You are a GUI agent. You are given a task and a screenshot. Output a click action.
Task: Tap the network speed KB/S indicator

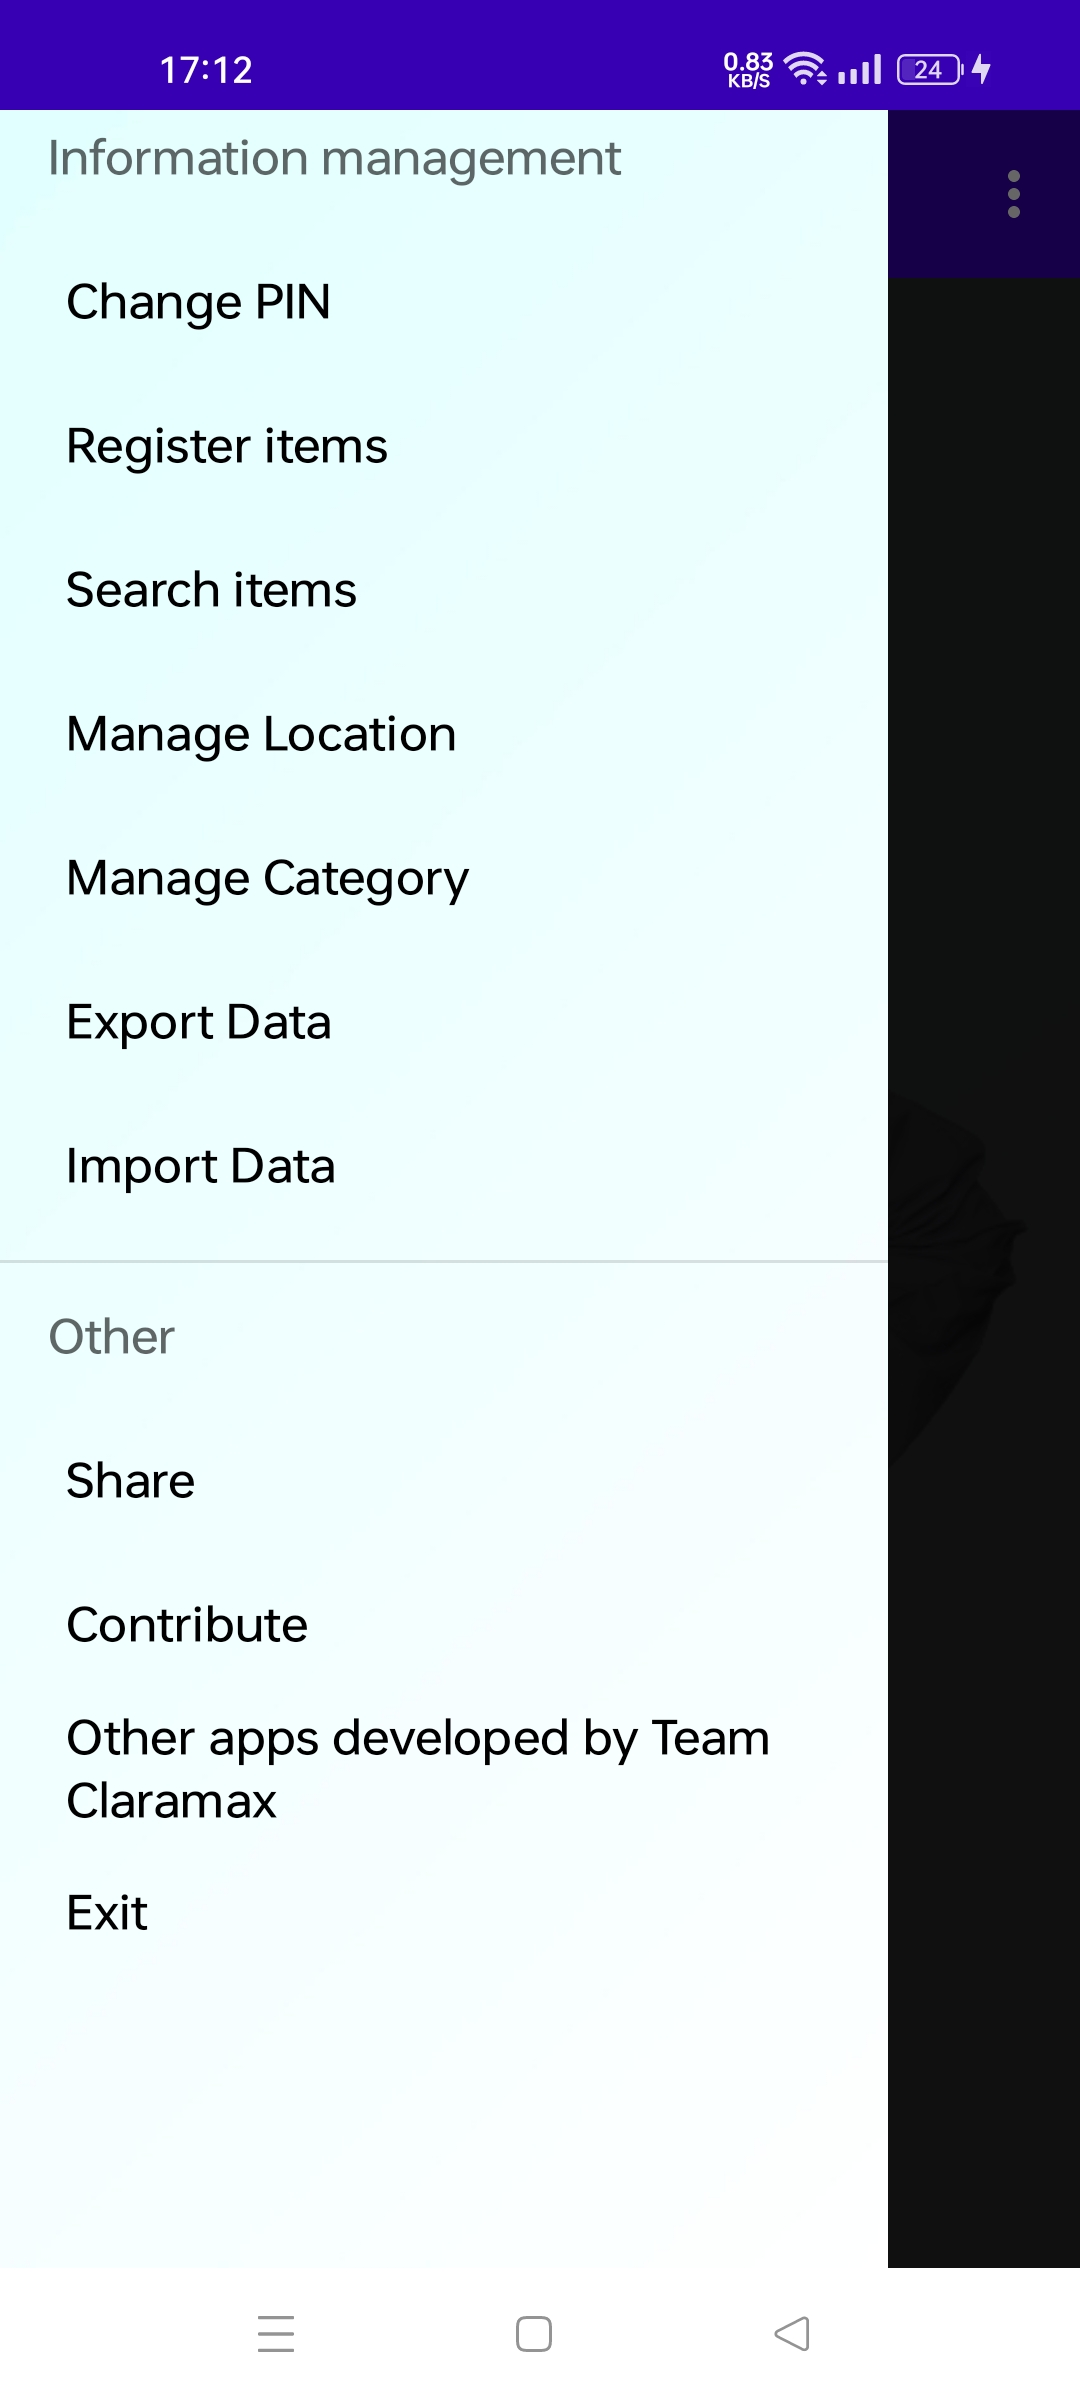tap(748, 70)
